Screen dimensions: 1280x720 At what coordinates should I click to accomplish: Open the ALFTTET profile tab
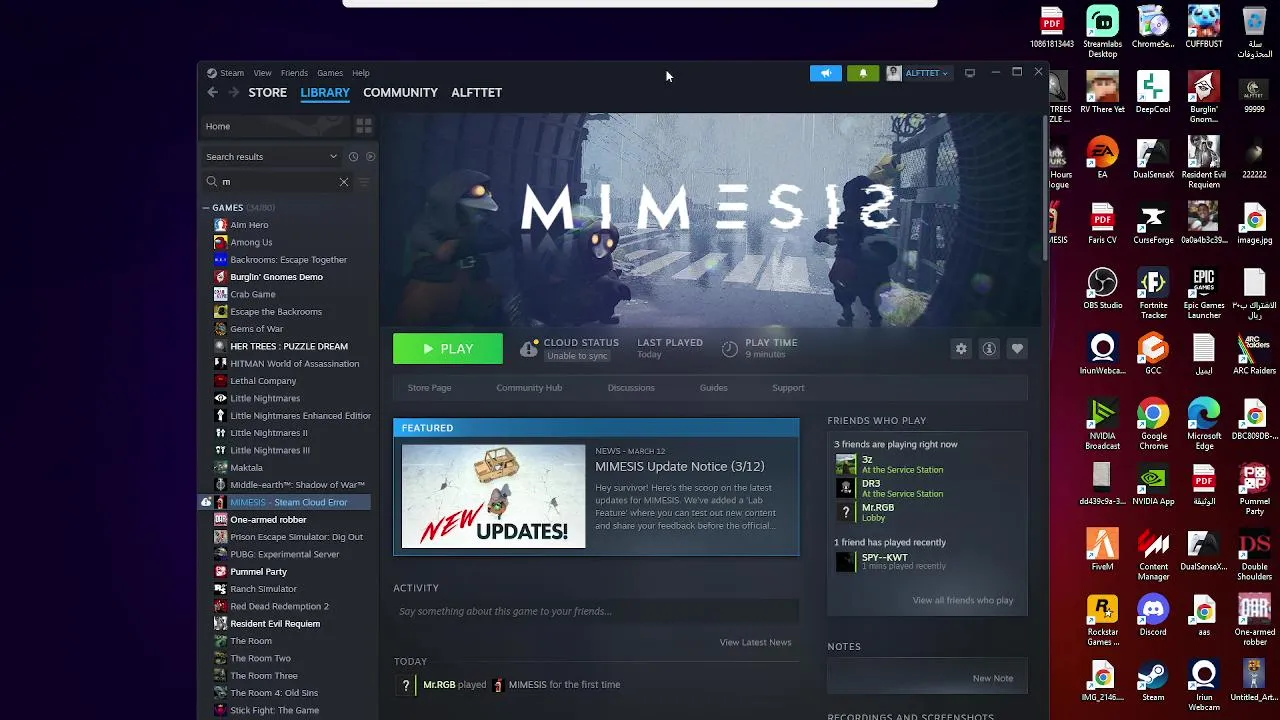[476, 92]
